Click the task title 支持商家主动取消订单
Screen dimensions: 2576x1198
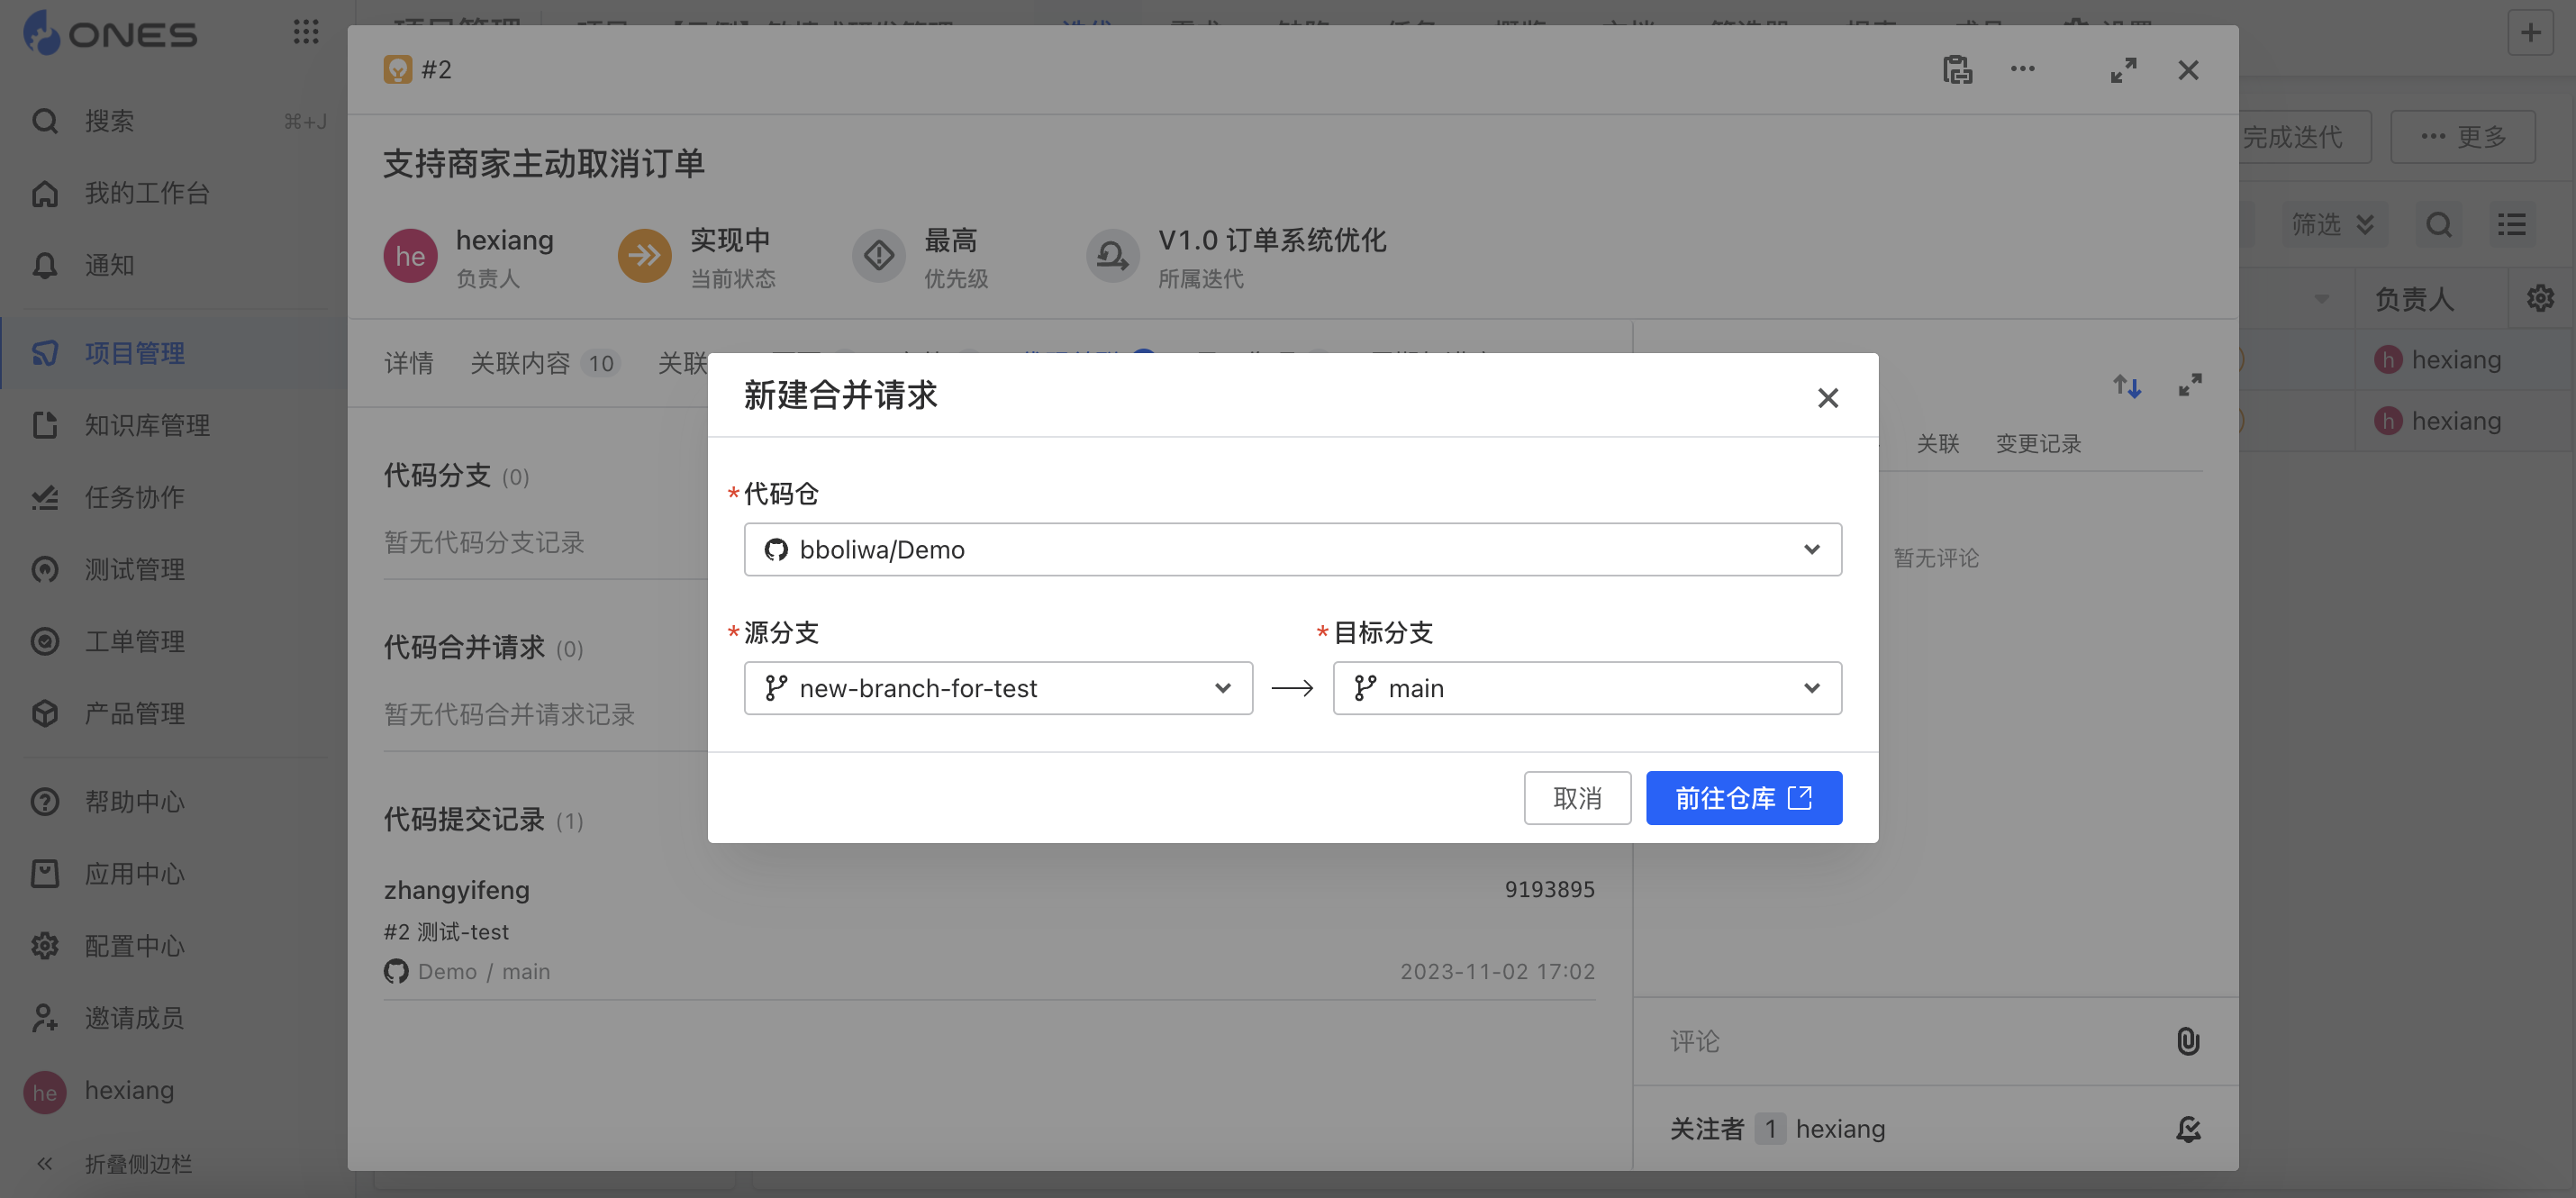point(544,163)
